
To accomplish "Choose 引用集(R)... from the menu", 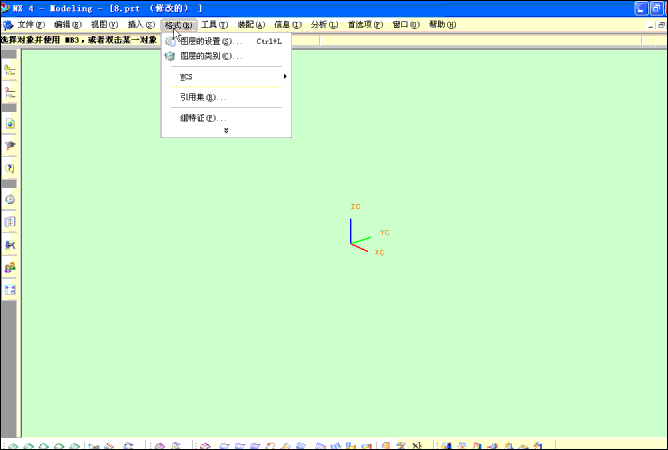I will [226, 98].
